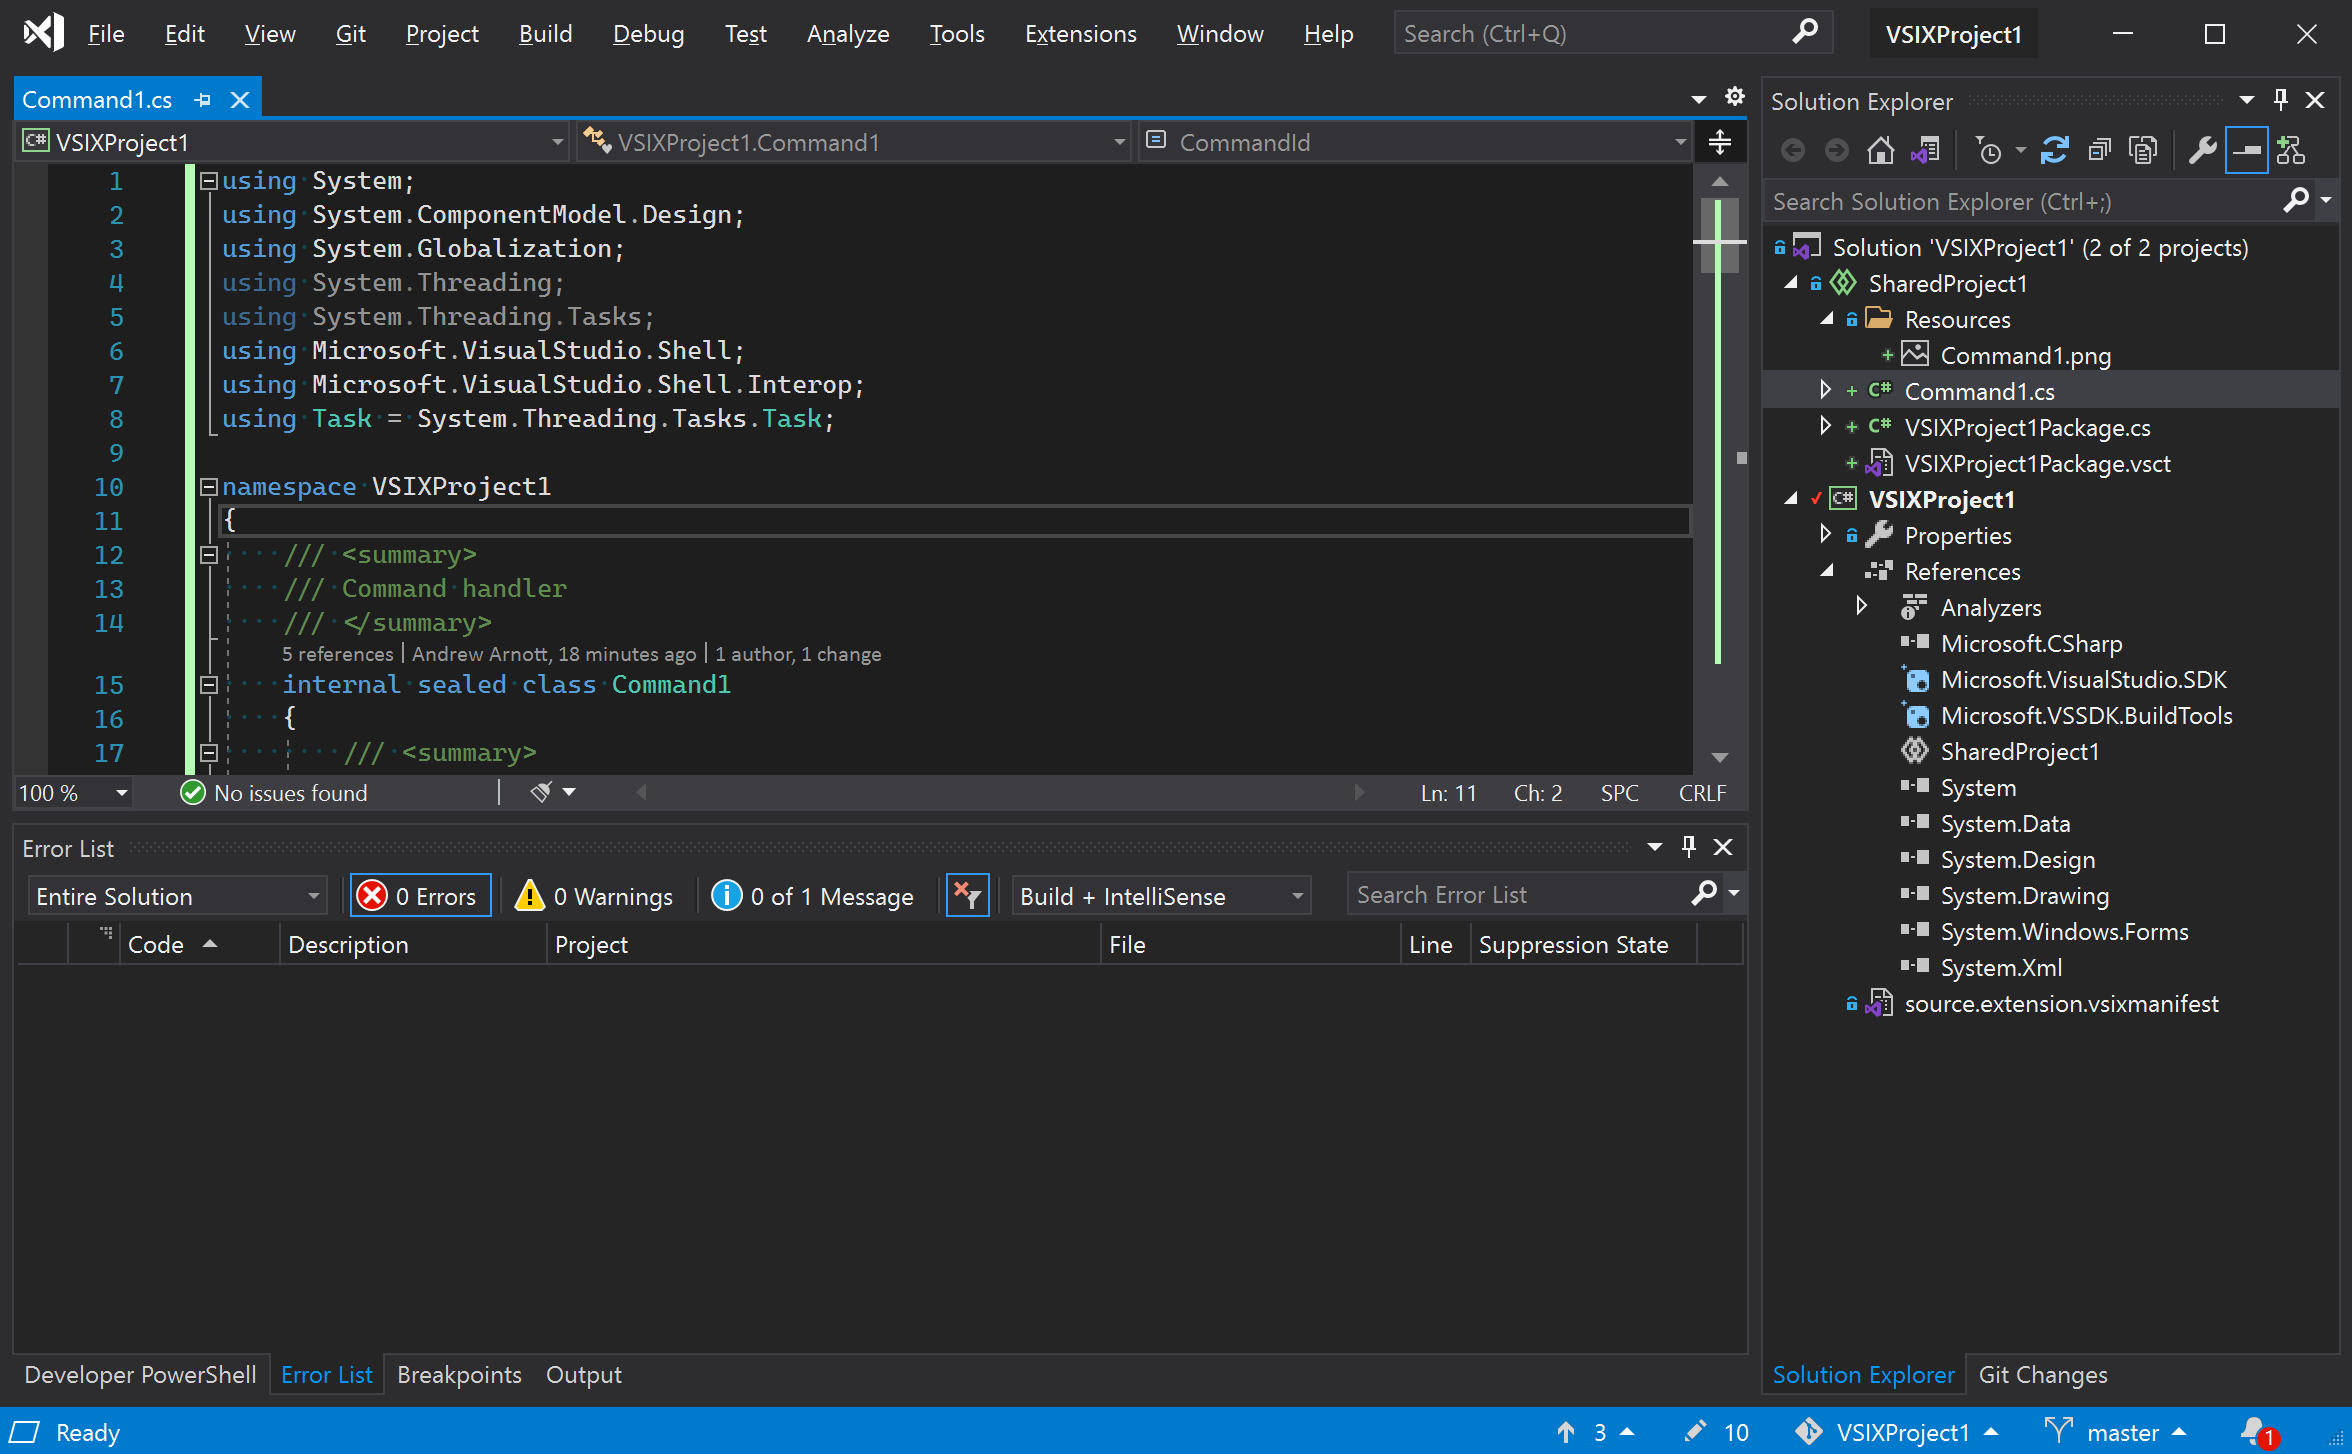
Task: Click the Output tab
Action: coord(583,1373)
